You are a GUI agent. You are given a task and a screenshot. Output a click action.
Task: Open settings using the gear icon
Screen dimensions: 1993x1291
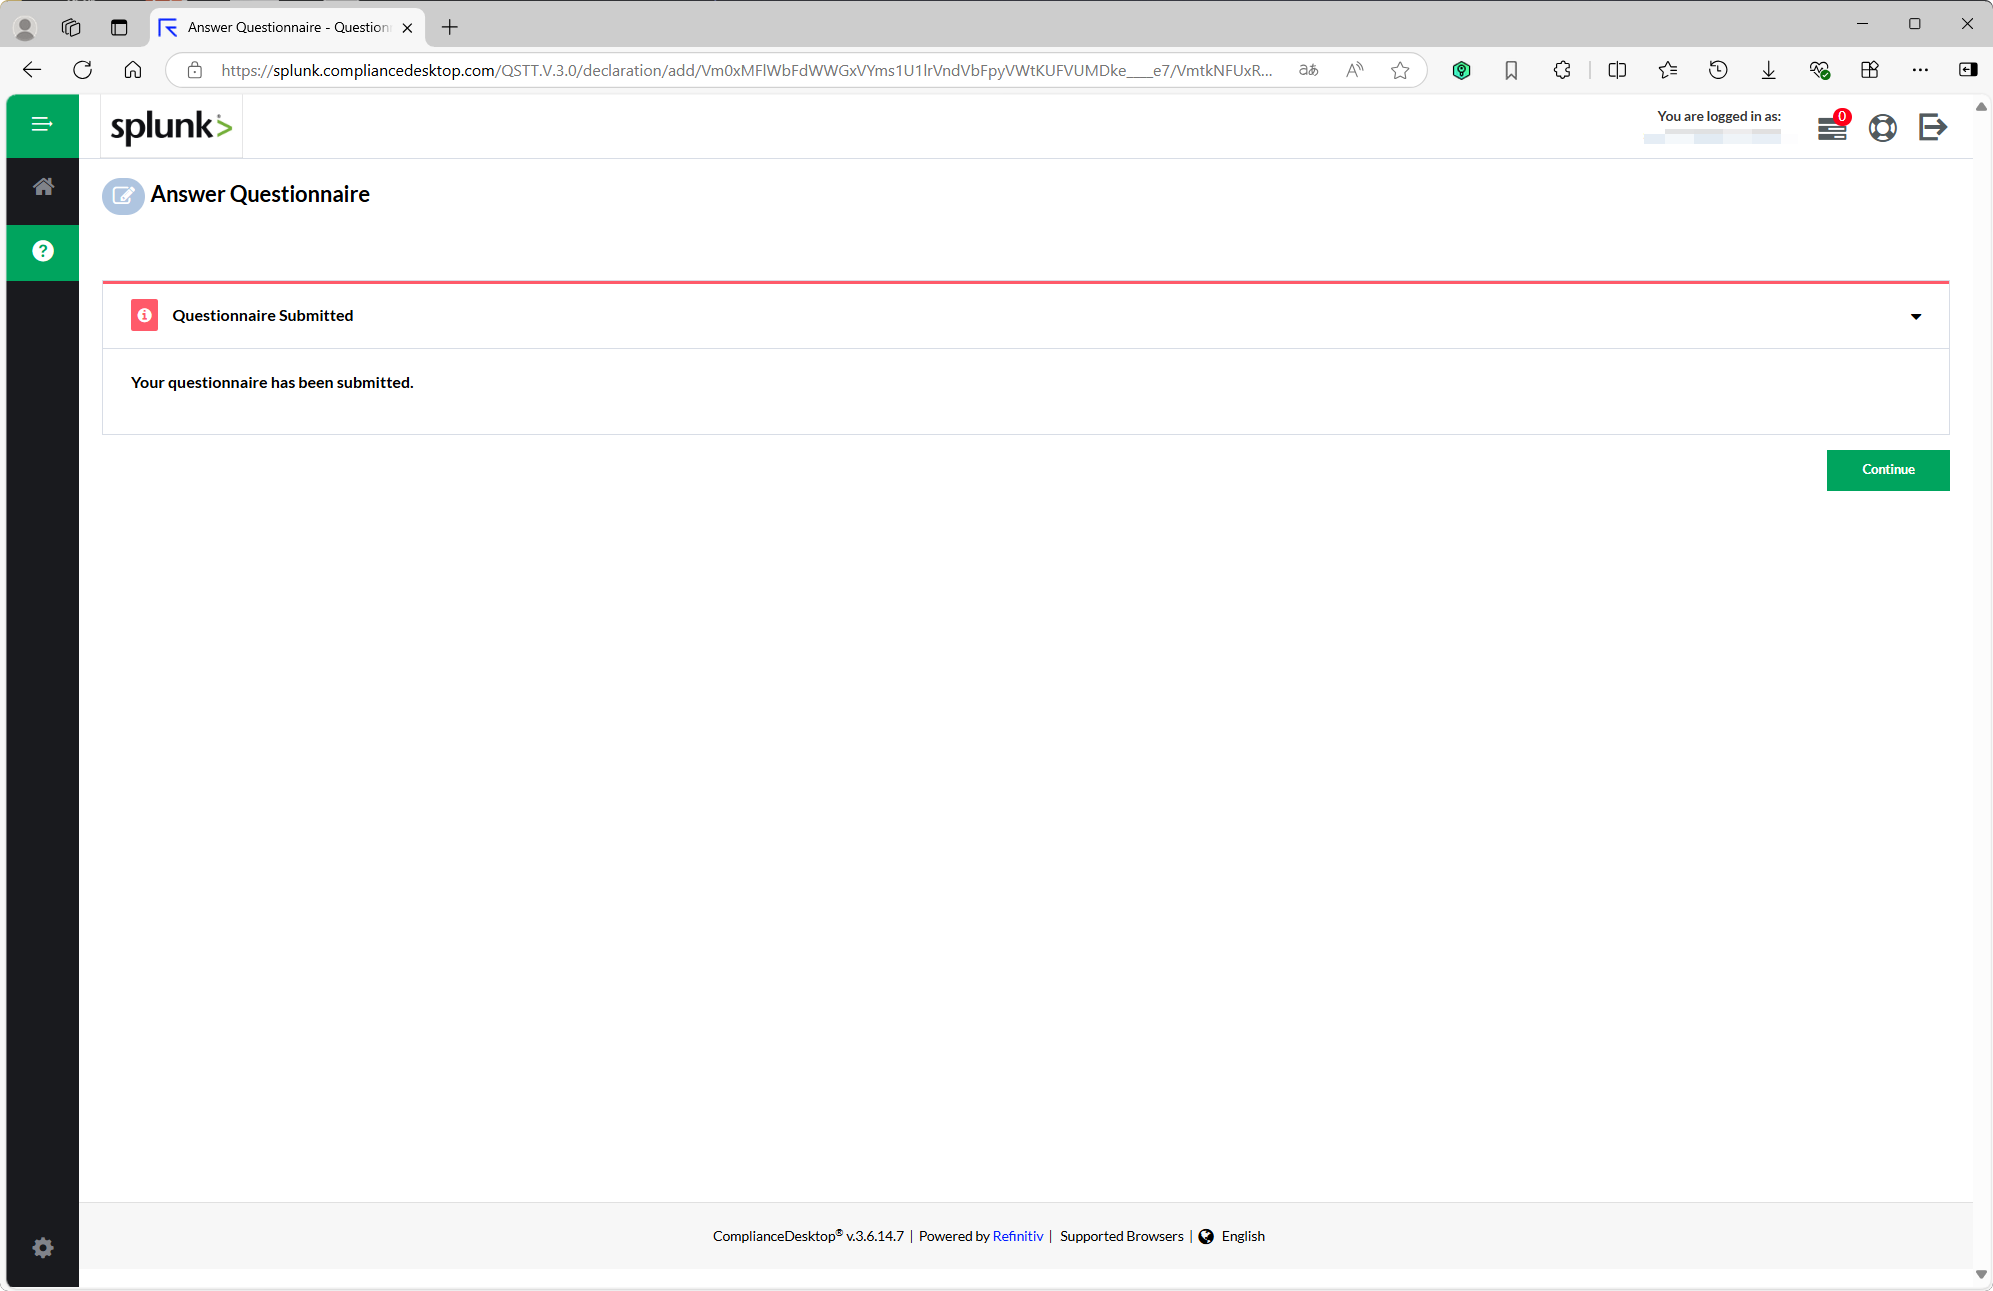click(42, 1247)
